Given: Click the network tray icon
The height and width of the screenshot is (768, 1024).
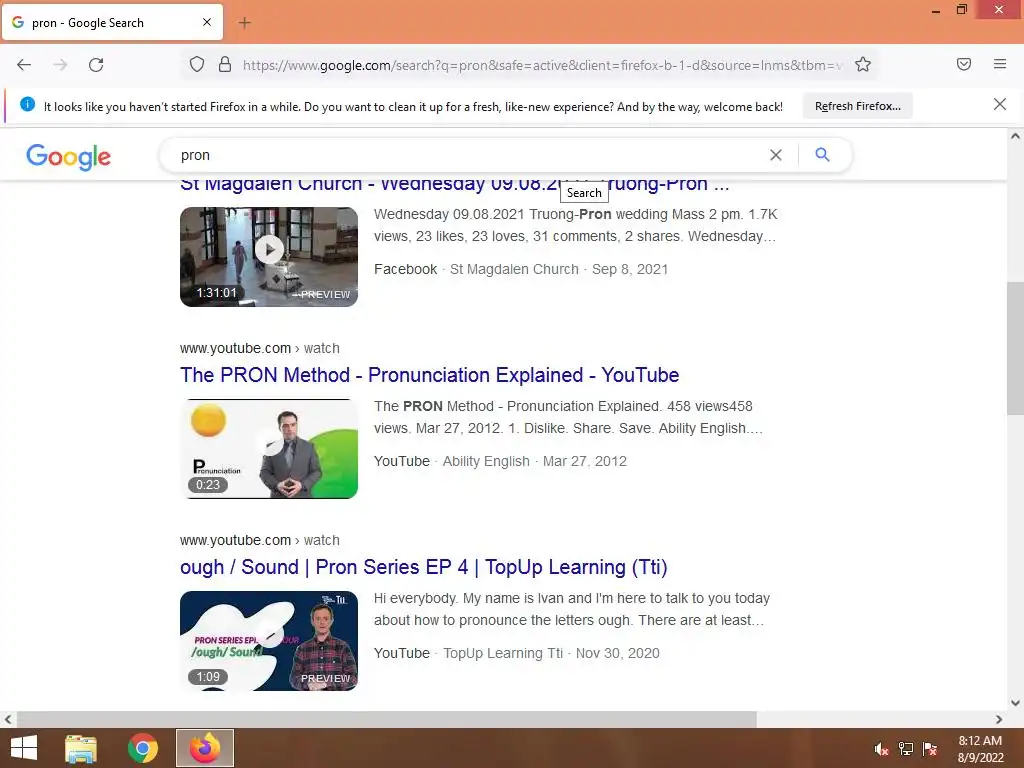Looking at the screenshot, I should [x=906, y=749].
